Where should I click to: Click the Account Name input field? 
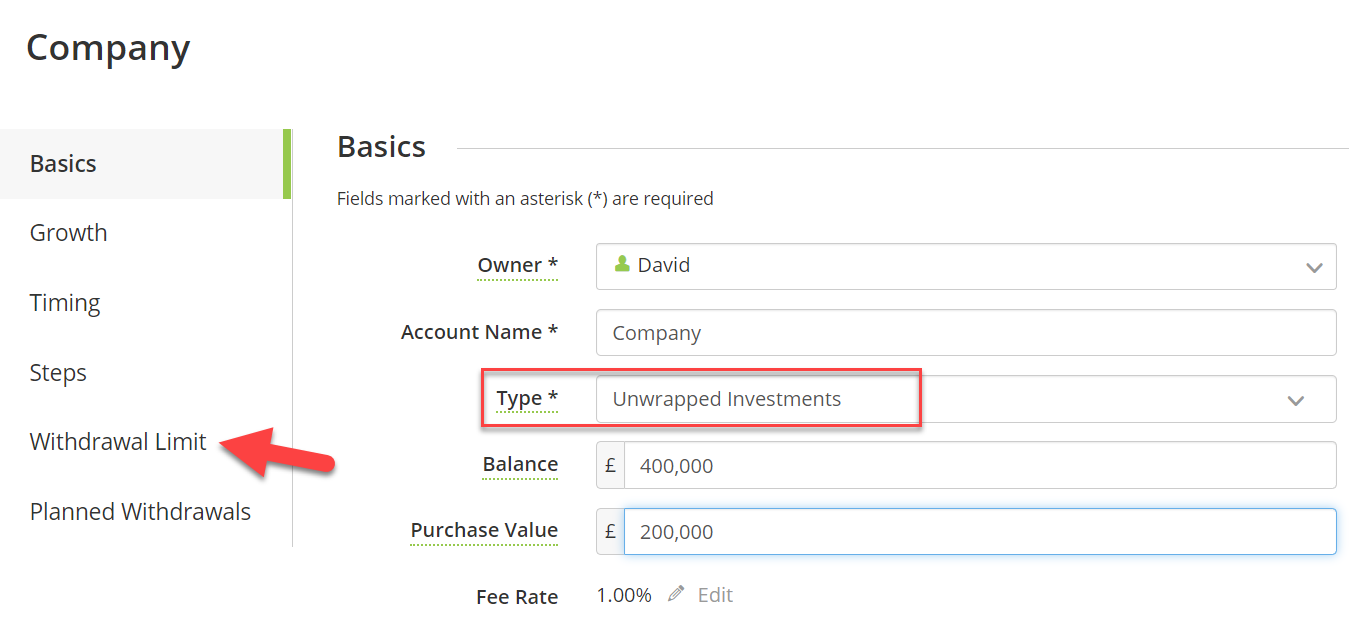coord(966,333)
